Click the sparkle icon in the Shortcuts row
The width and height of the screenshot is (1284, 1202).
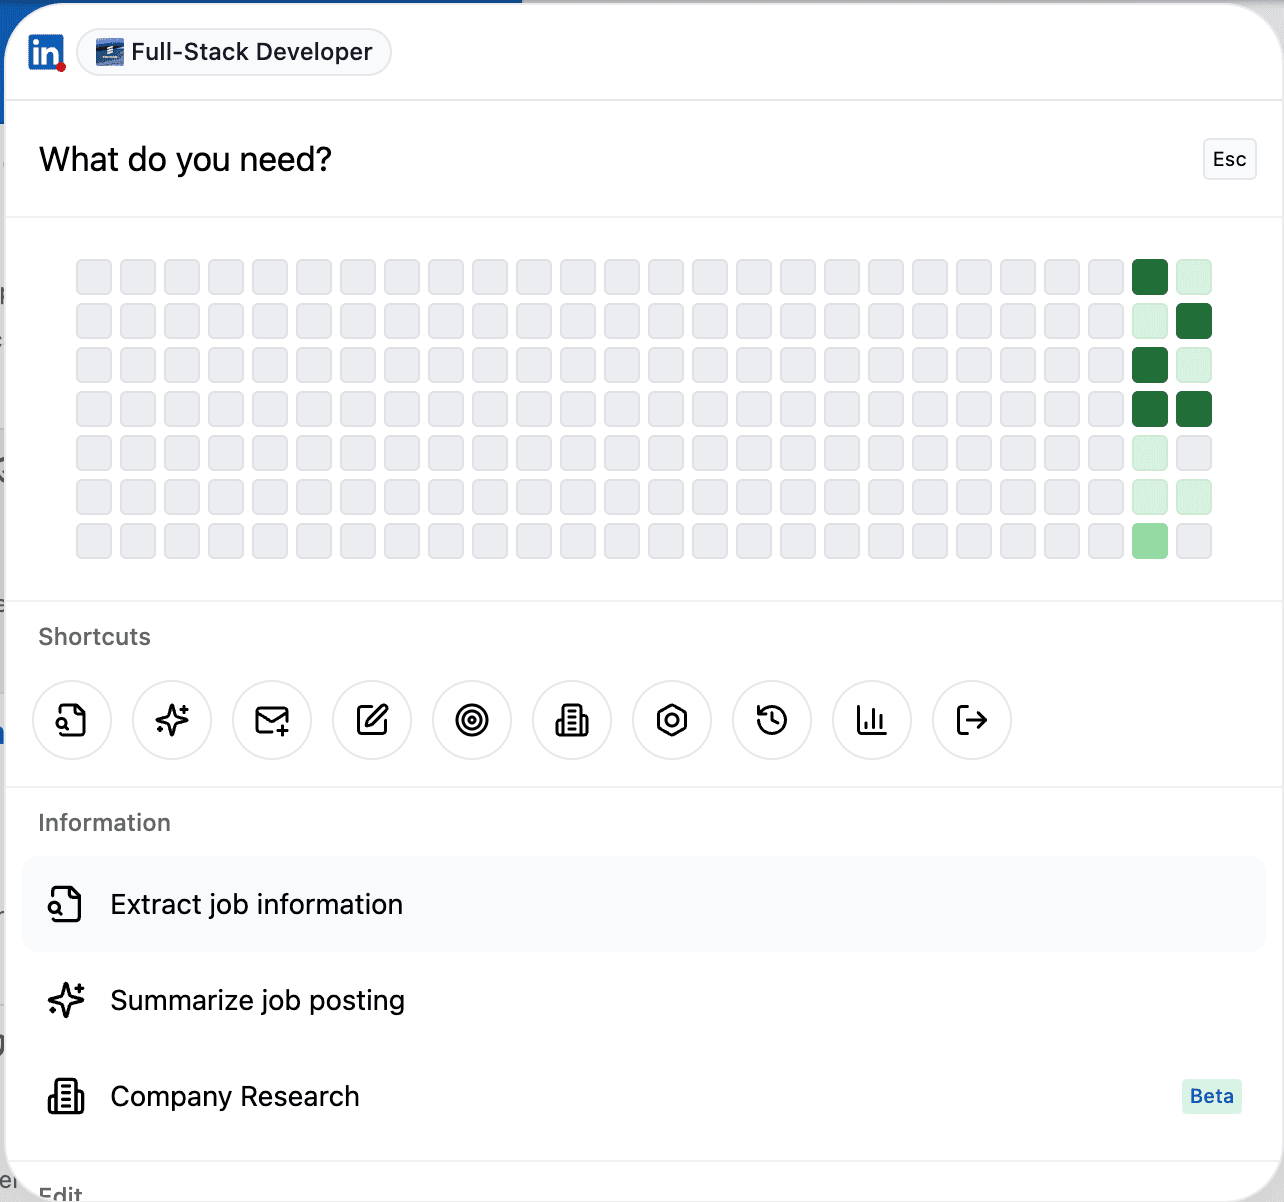click(172, 720)
